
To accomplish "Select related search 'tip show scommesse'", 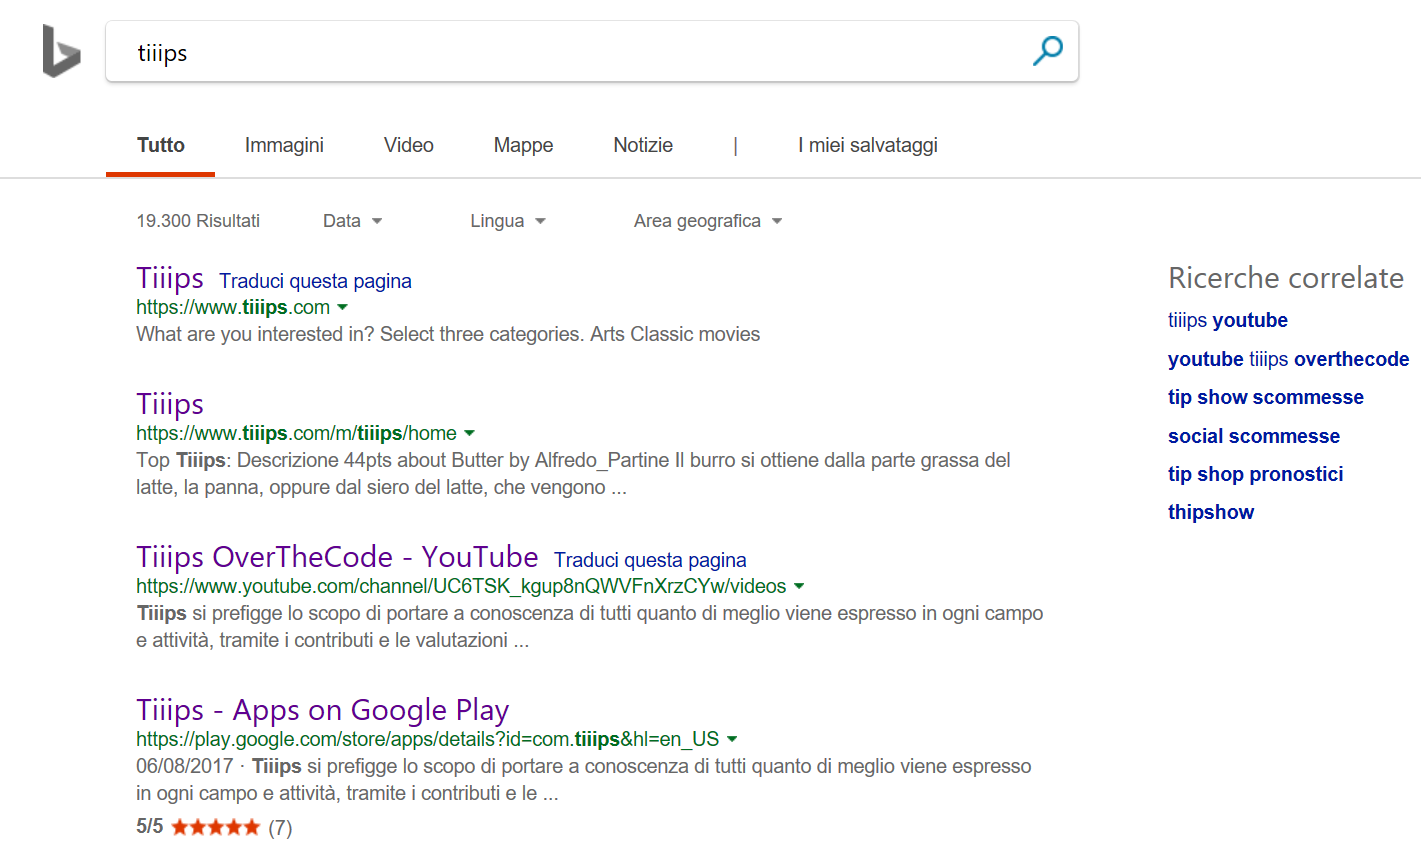I will pyautogui.click(x=1265, y=397).
